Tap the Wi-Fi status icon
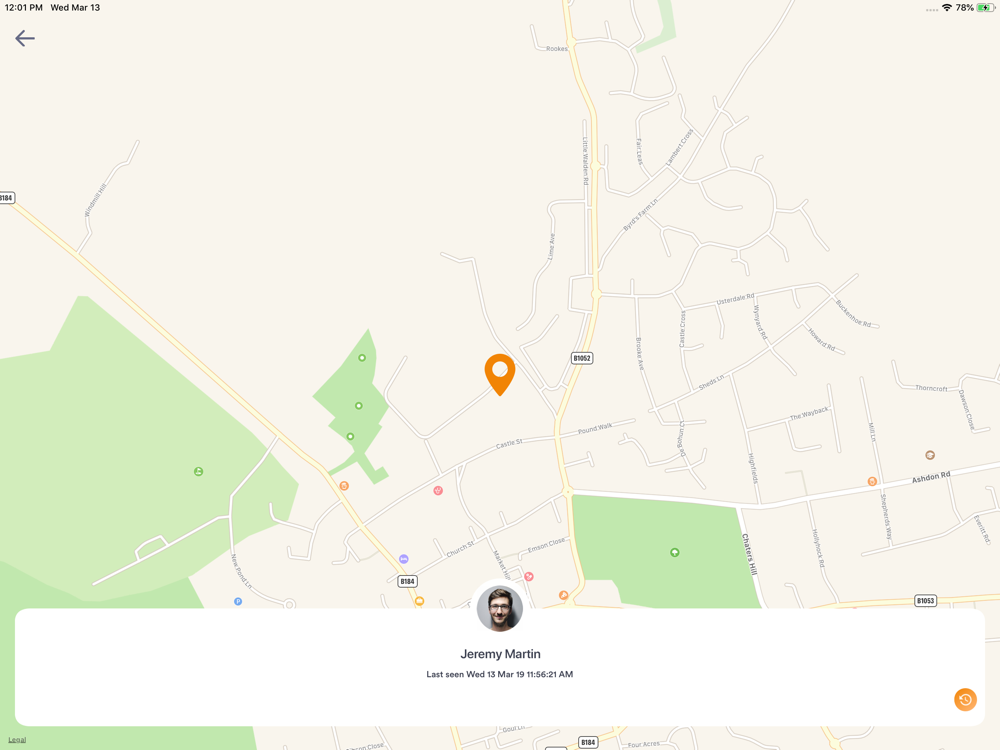The height and width of the screenshot is (750, 1000). click(x=947, y=8)
